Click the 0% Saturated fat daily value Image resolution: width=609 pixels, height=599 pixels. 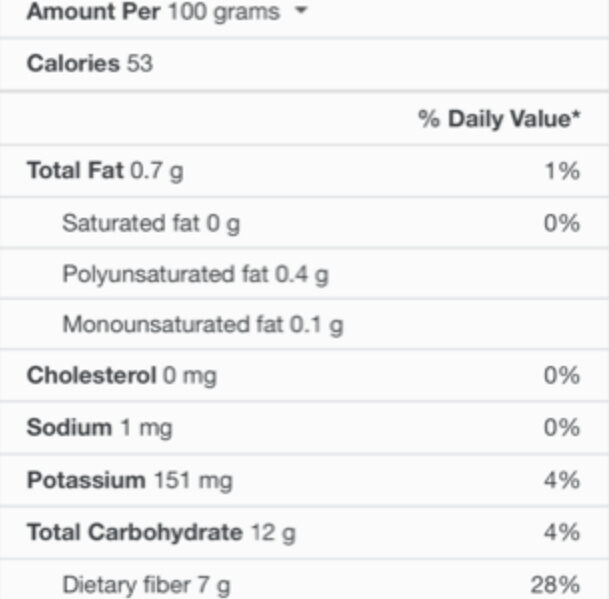click(x=562, y=223)
